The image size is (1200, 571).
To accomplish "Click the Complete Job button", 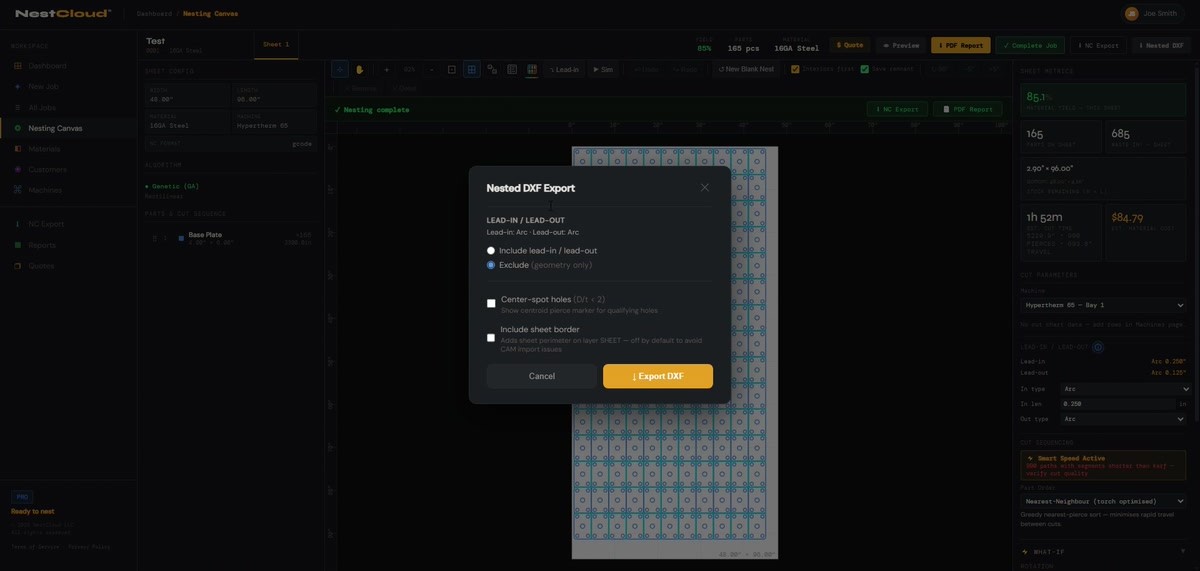I will [1031, 45].
